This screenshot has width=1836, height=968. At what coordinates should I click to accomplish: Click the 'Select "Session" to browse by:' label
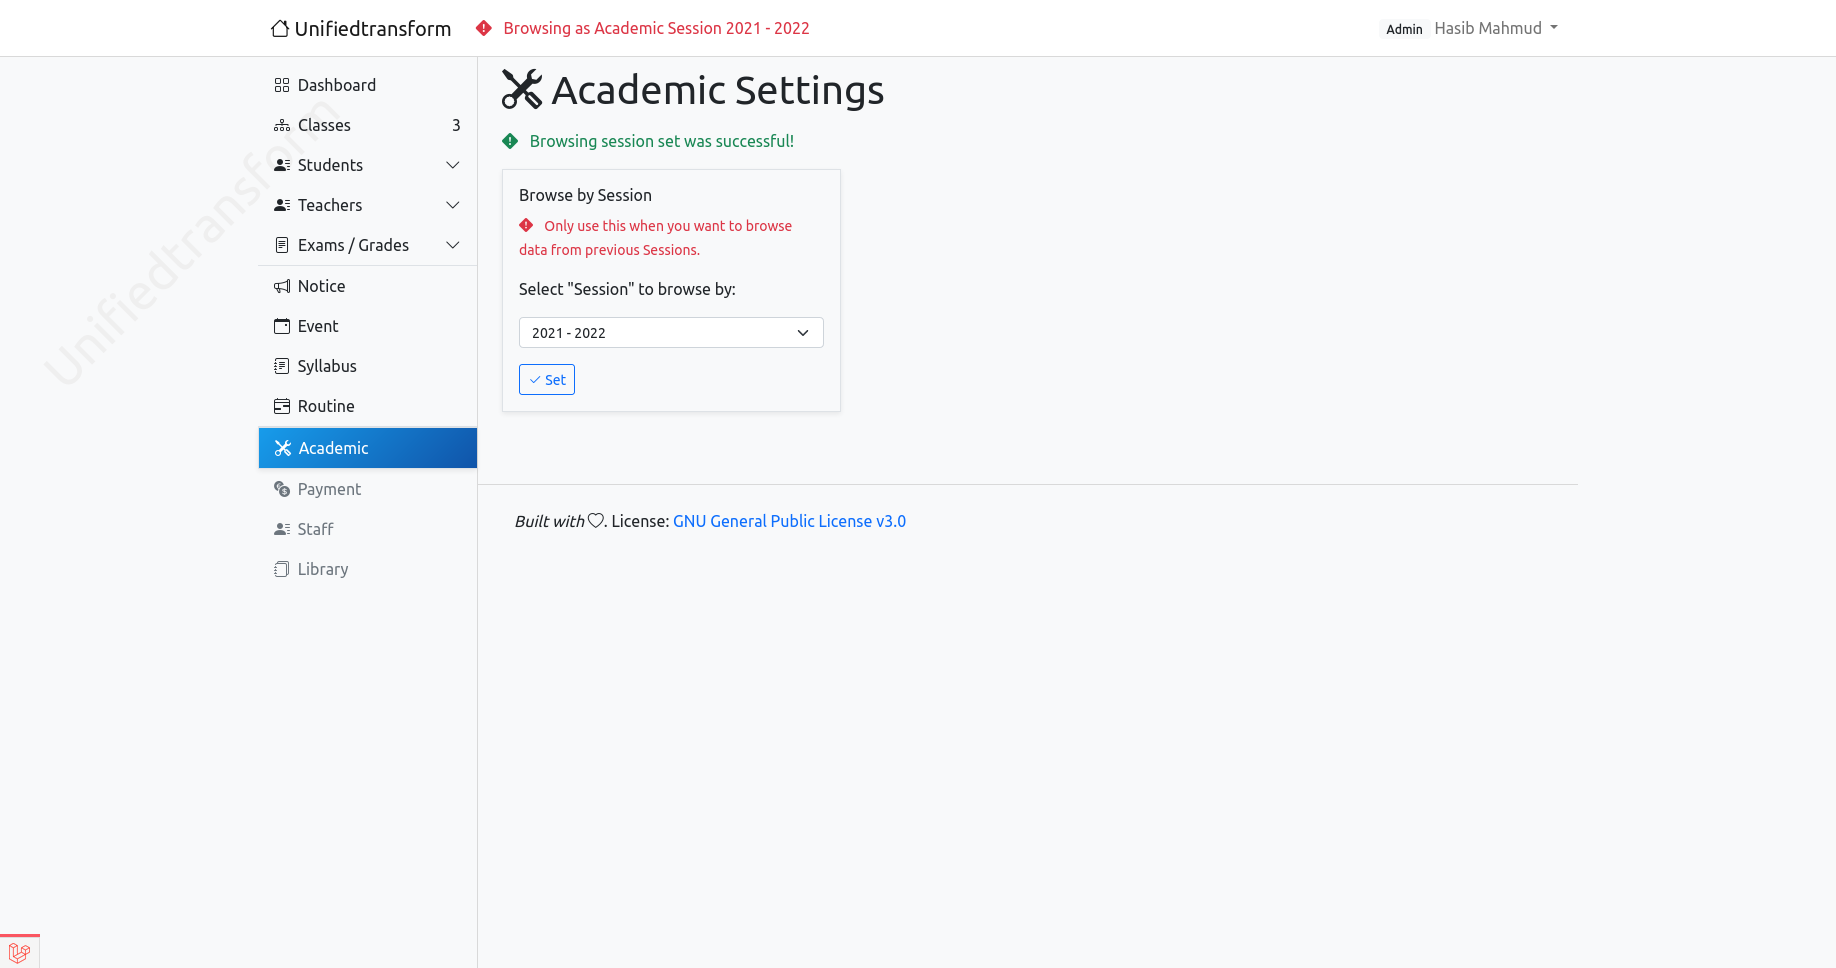627,289
